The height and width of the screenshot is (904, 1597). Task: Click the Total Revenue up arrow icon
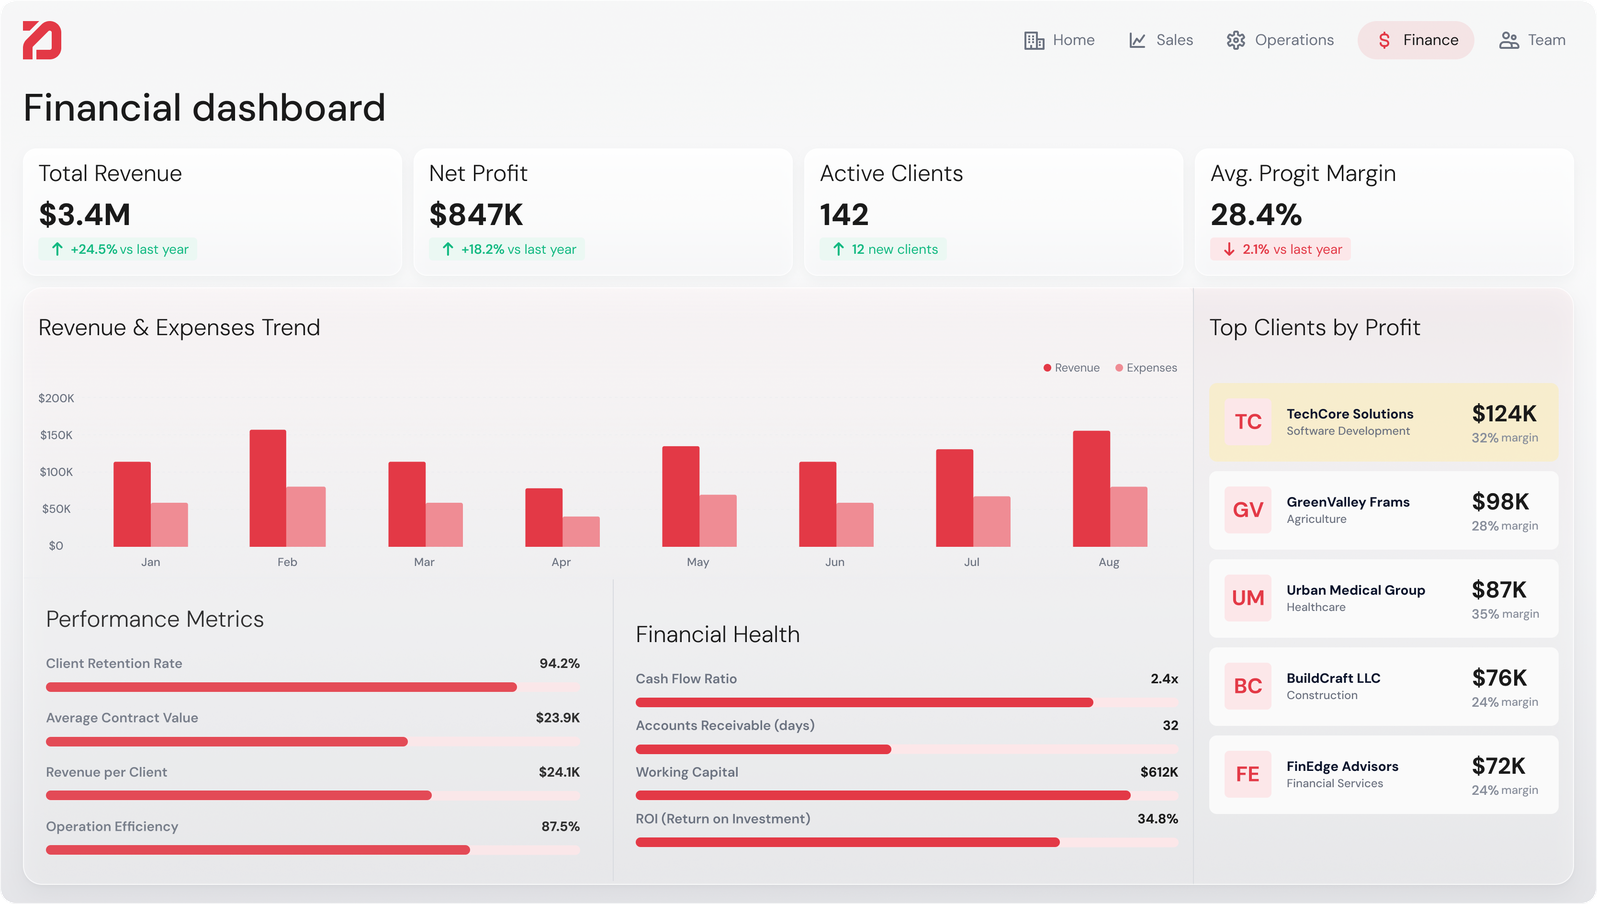pos(57,249)
